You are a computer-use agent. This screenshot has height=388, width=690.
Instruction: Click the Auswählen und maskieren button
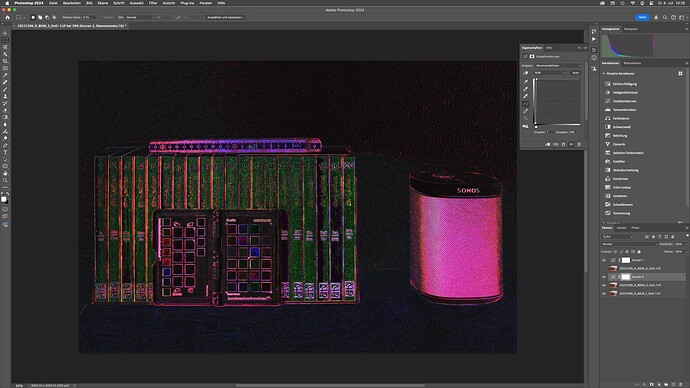[226, 17]
